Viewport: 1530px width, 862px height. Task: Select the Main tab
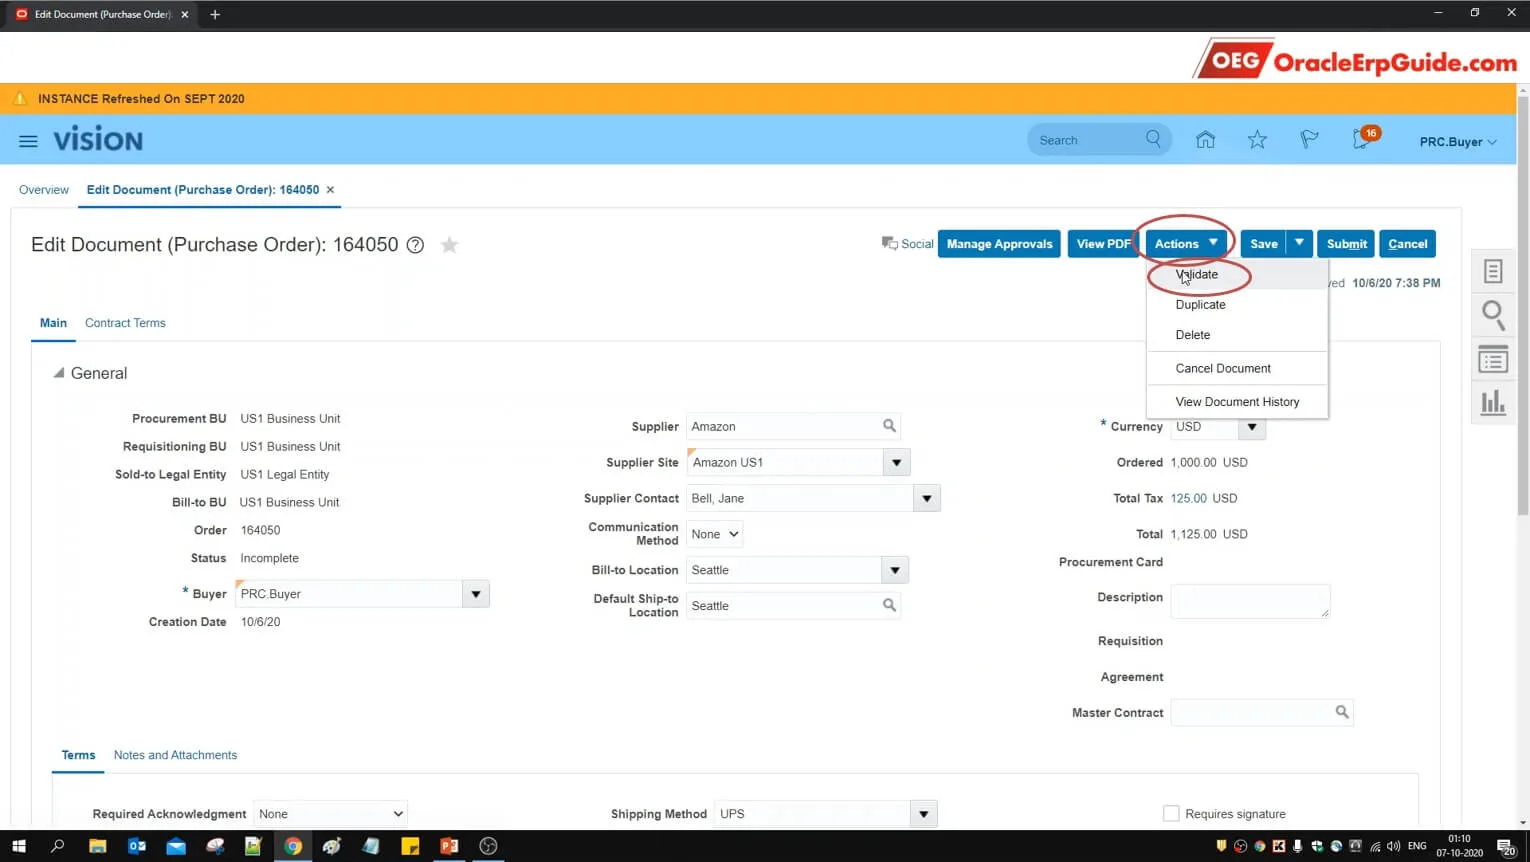tap(53, 323)
